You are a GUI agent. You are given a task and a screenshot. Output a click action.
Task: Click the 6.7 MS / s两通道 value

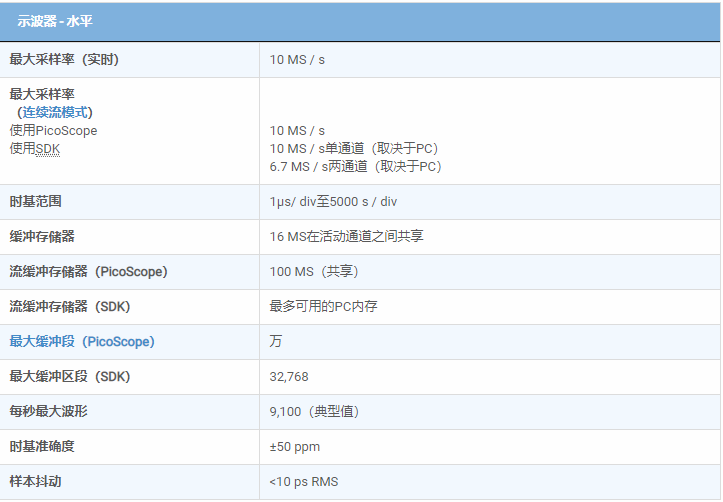(355, 166)
